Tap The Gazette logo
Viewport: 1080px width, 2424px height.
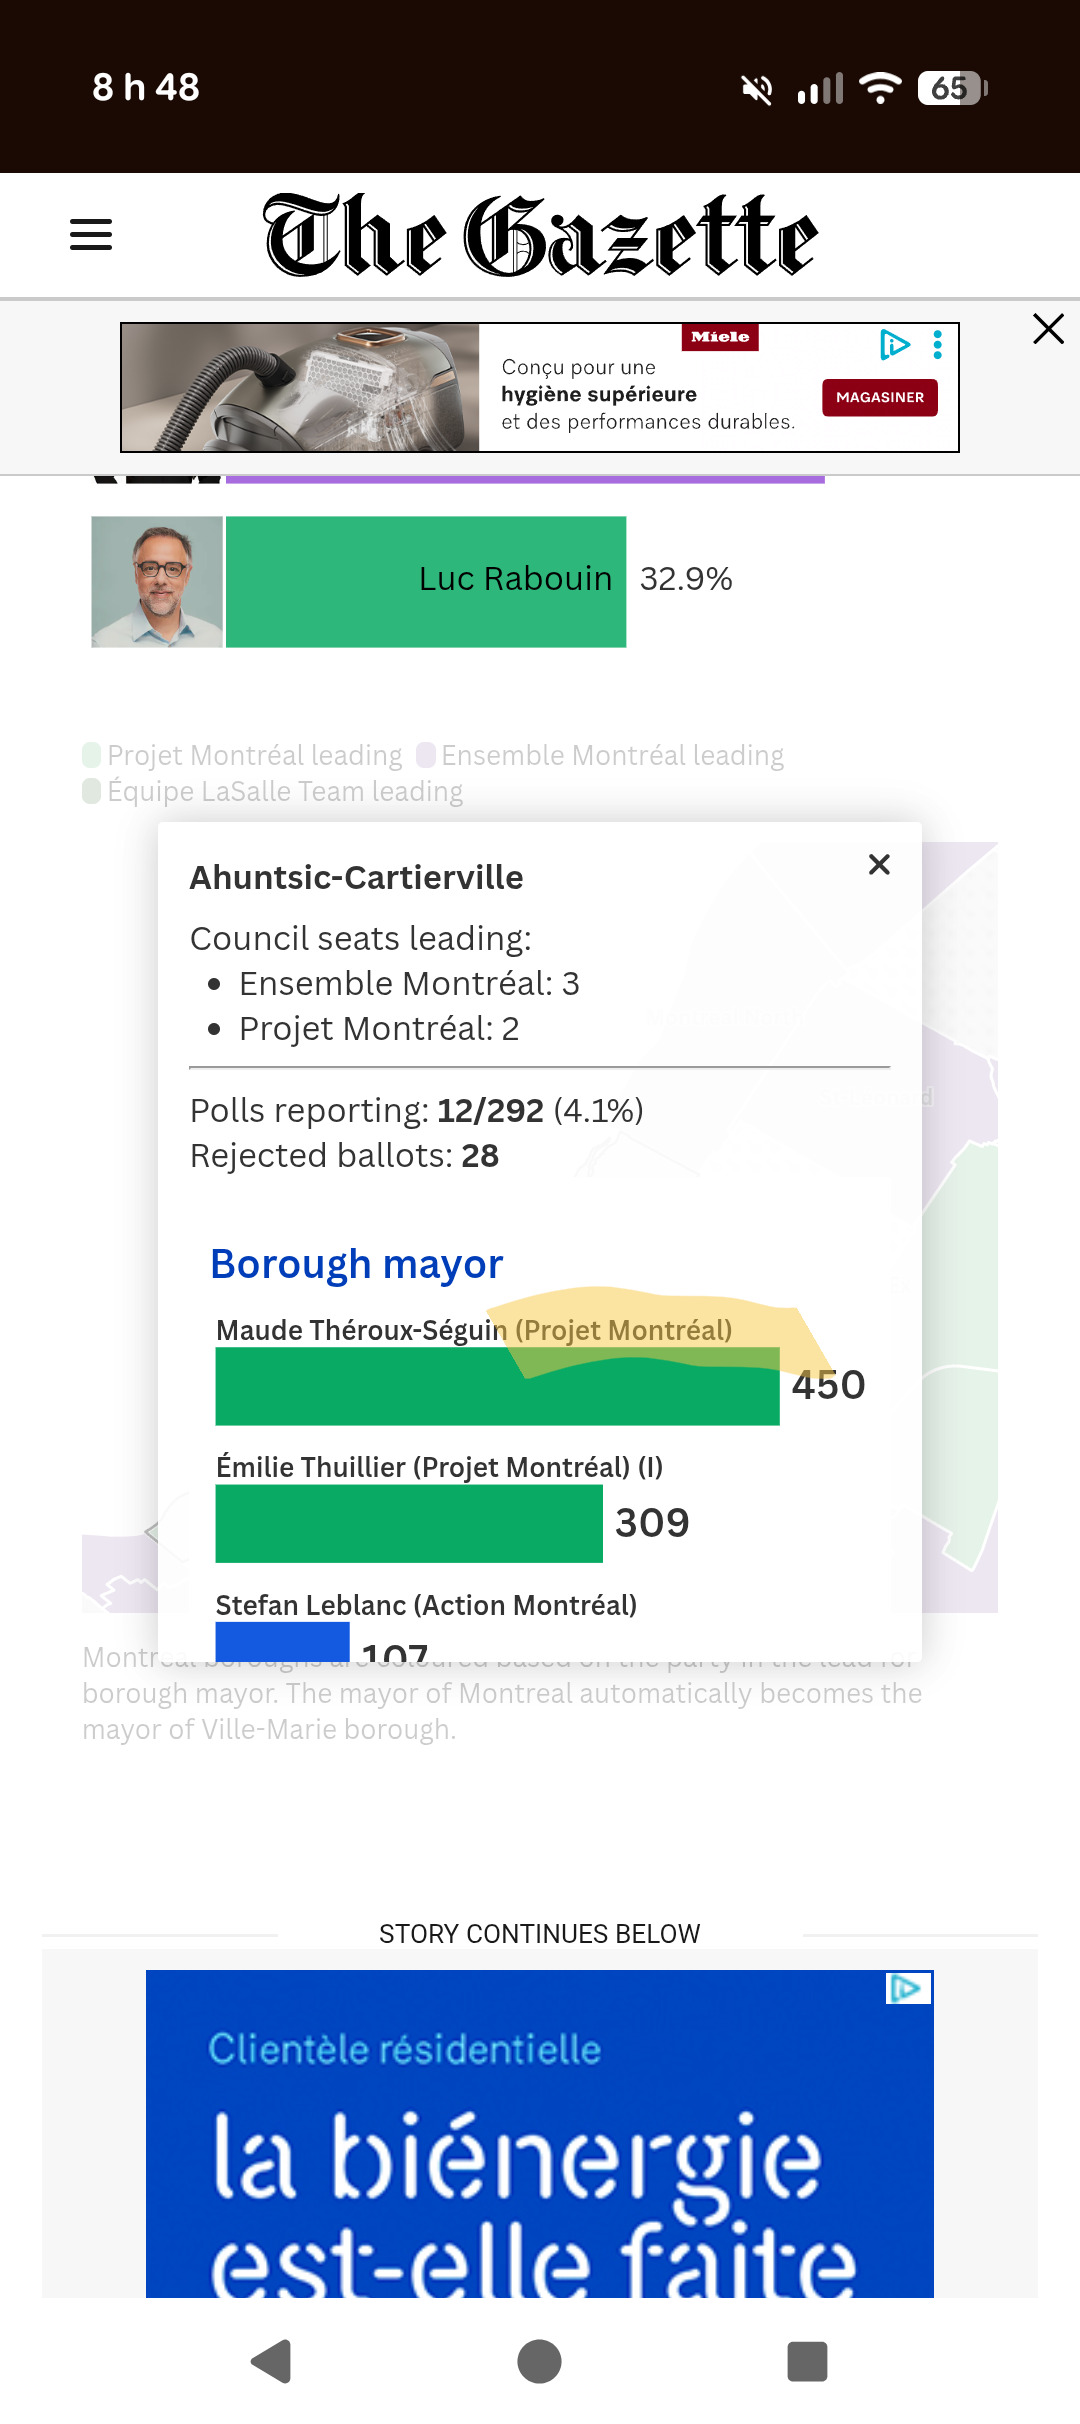point(540,236)
